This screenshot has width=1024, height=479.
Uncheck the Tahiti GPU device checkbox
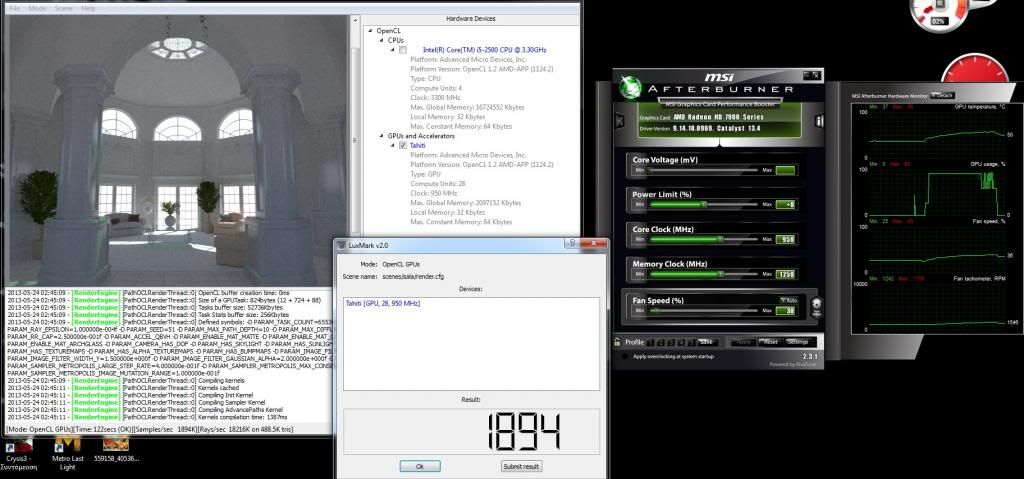[x=403, y=145]
